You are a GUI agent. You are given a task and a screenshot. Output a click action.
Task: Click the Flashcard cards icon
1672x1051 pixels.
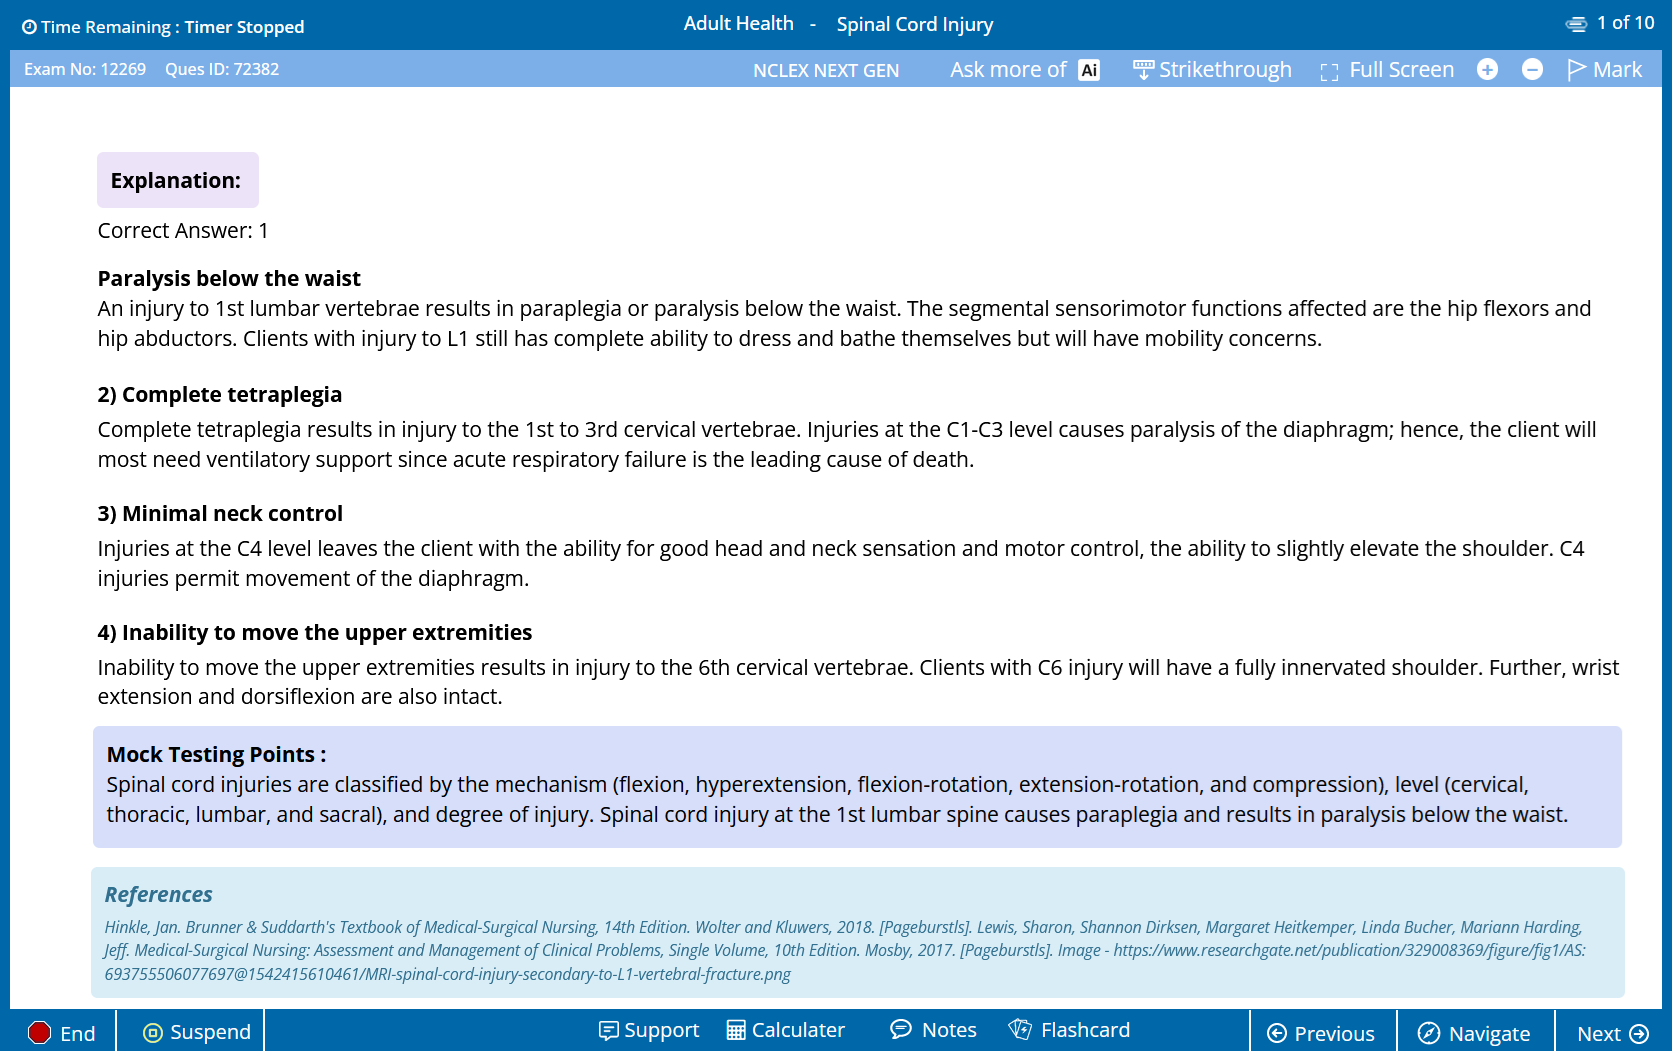pos(1020,1029)
